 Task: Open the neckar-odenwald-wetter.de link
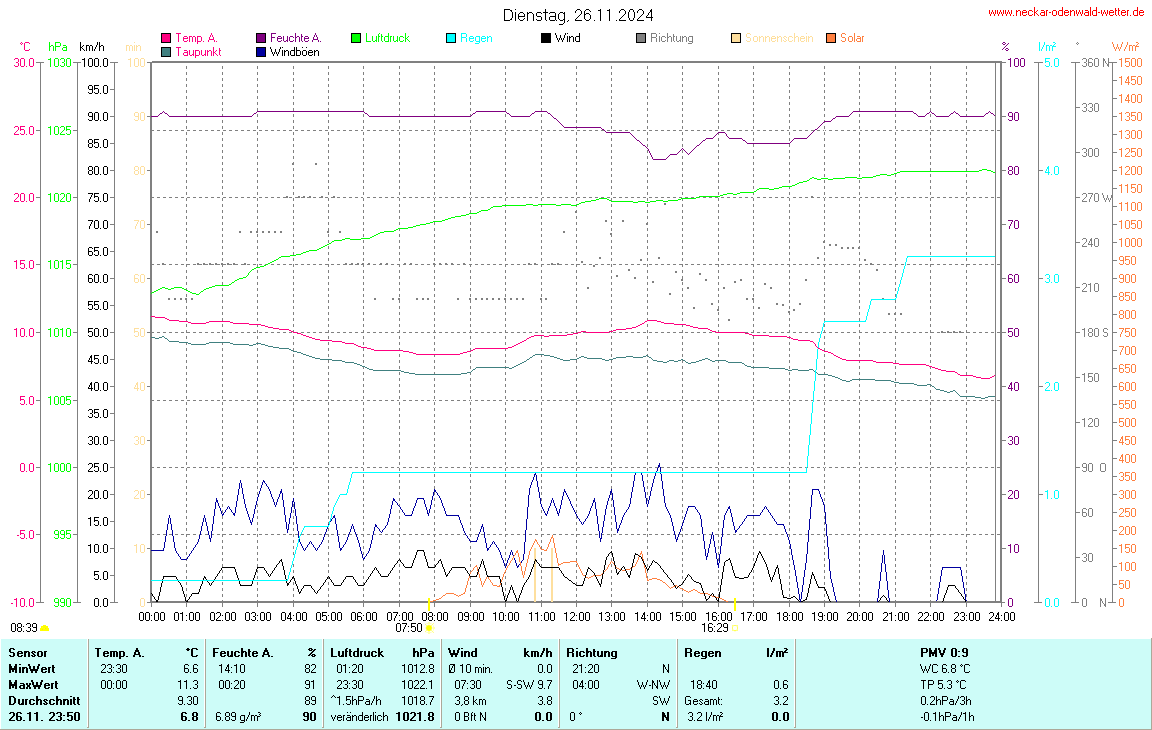coord(1066,12)
